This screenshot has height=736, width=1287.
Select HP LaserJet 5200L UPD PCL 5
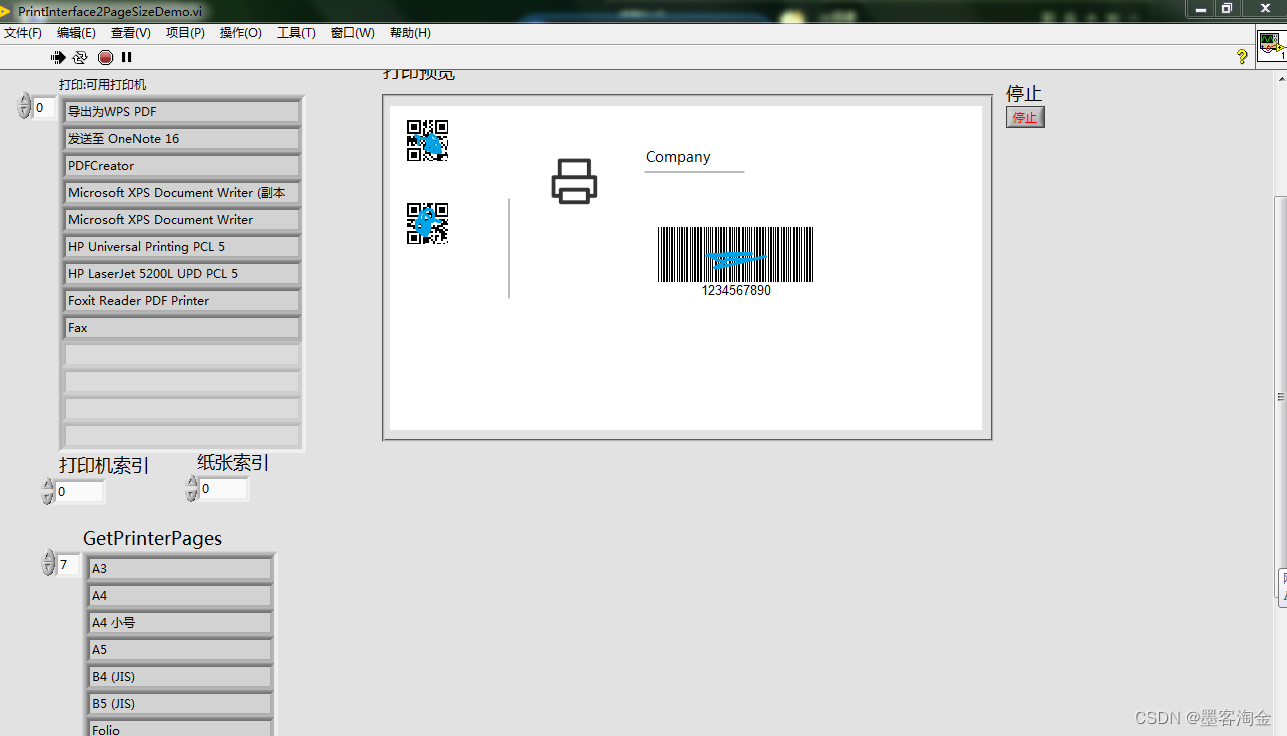(x=182, y=274)
